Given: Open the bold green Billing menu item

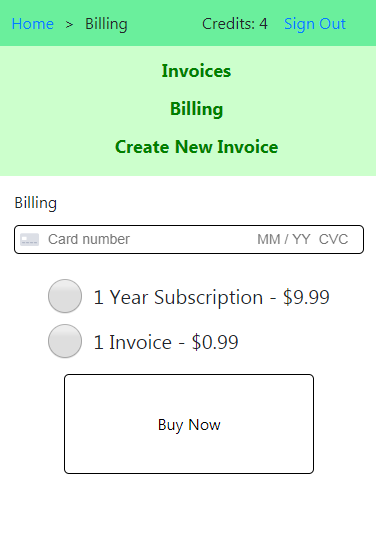Looking at the screenshot, I should click(196, 109).
